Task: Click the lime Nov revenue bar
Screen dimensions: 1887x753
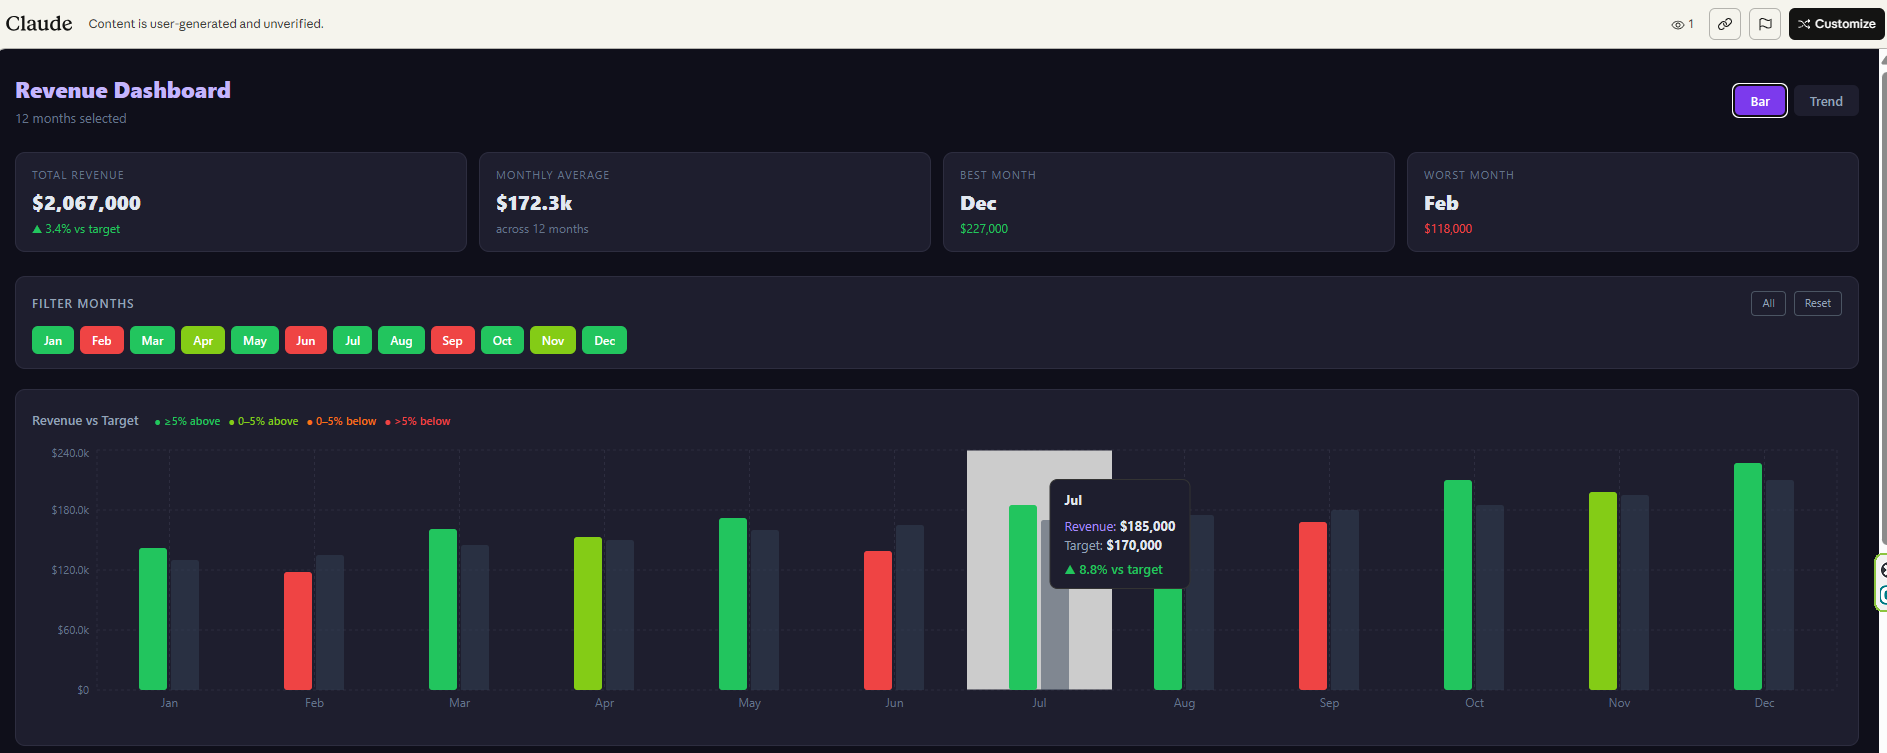Action: pyautogui.click(x=1603, y=591)
